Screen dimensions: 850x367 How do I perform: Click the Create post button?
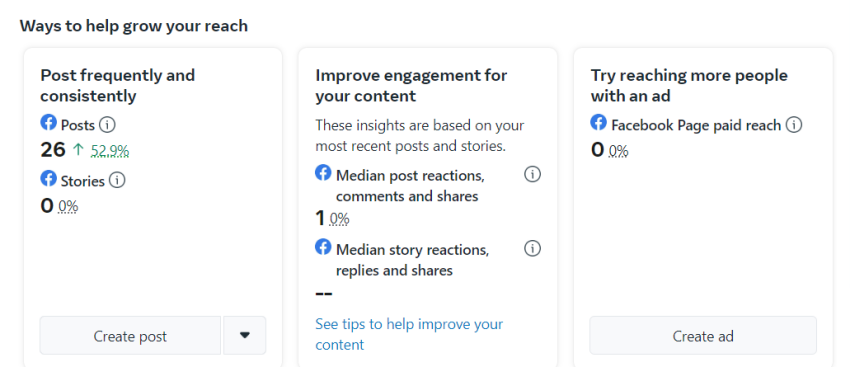click(130, 336)
